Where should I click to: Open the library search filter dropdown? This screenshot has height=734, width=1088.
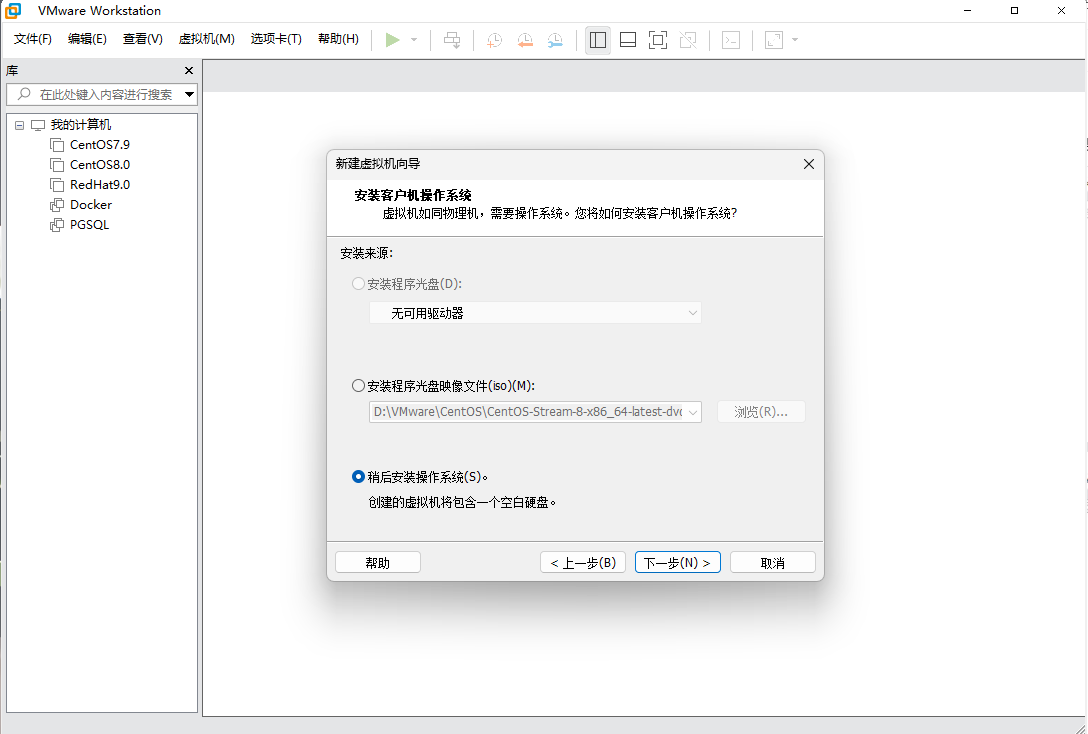click(x=189, y=94)
